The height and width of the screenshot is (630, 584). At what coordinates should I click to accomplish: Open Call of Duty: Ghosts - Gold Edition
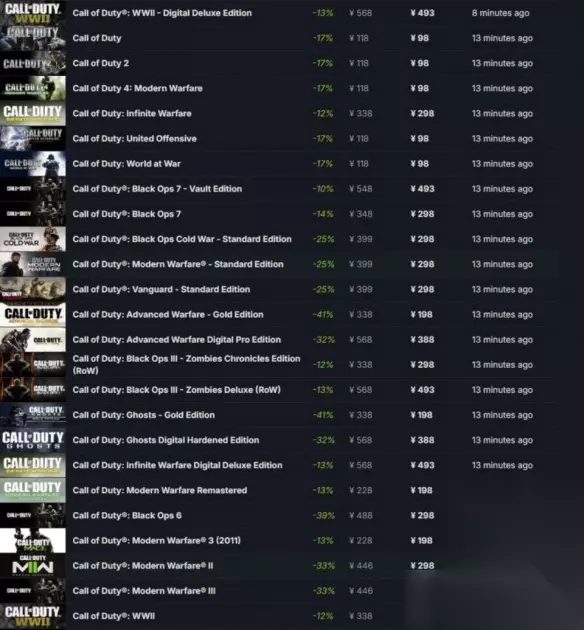point(143,415)
